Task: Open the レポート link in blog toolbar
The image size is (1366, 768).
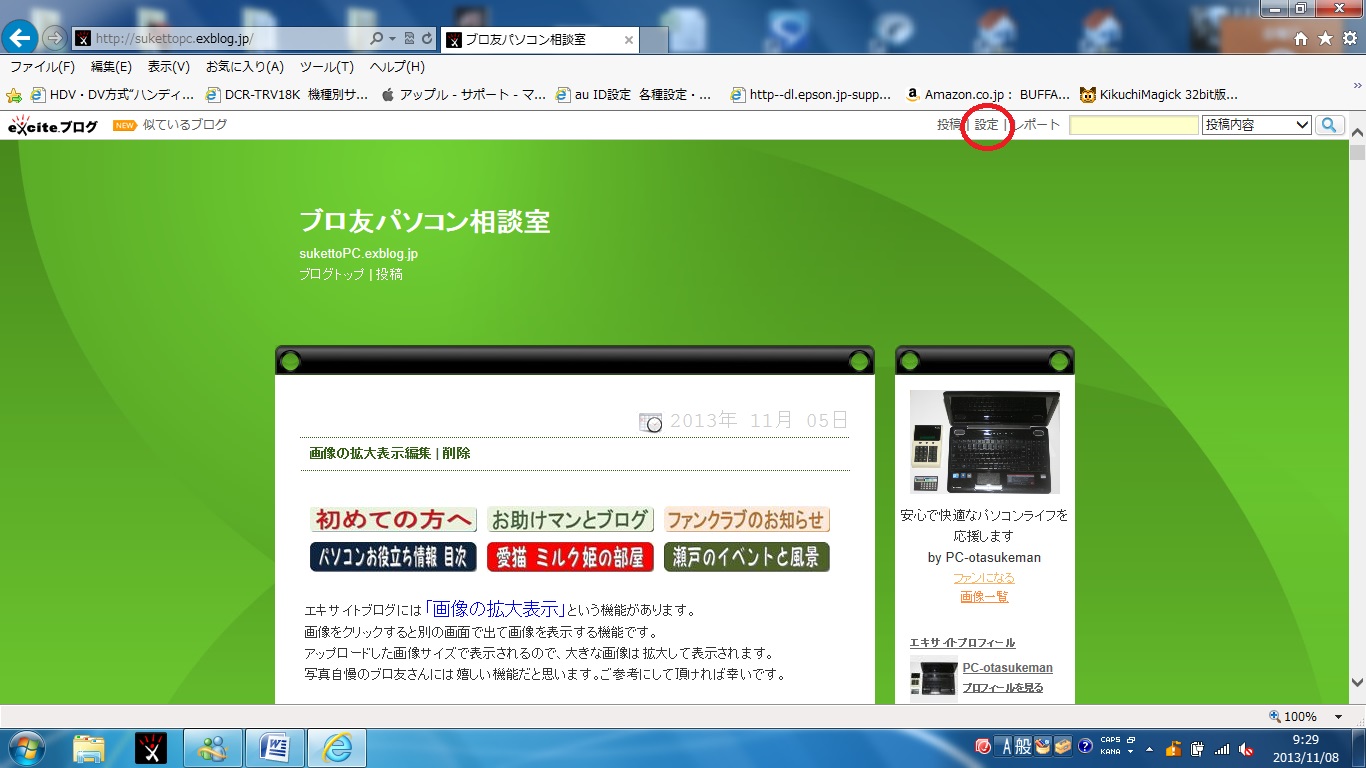Action: pyautogui.click(x=1037, y=125)
